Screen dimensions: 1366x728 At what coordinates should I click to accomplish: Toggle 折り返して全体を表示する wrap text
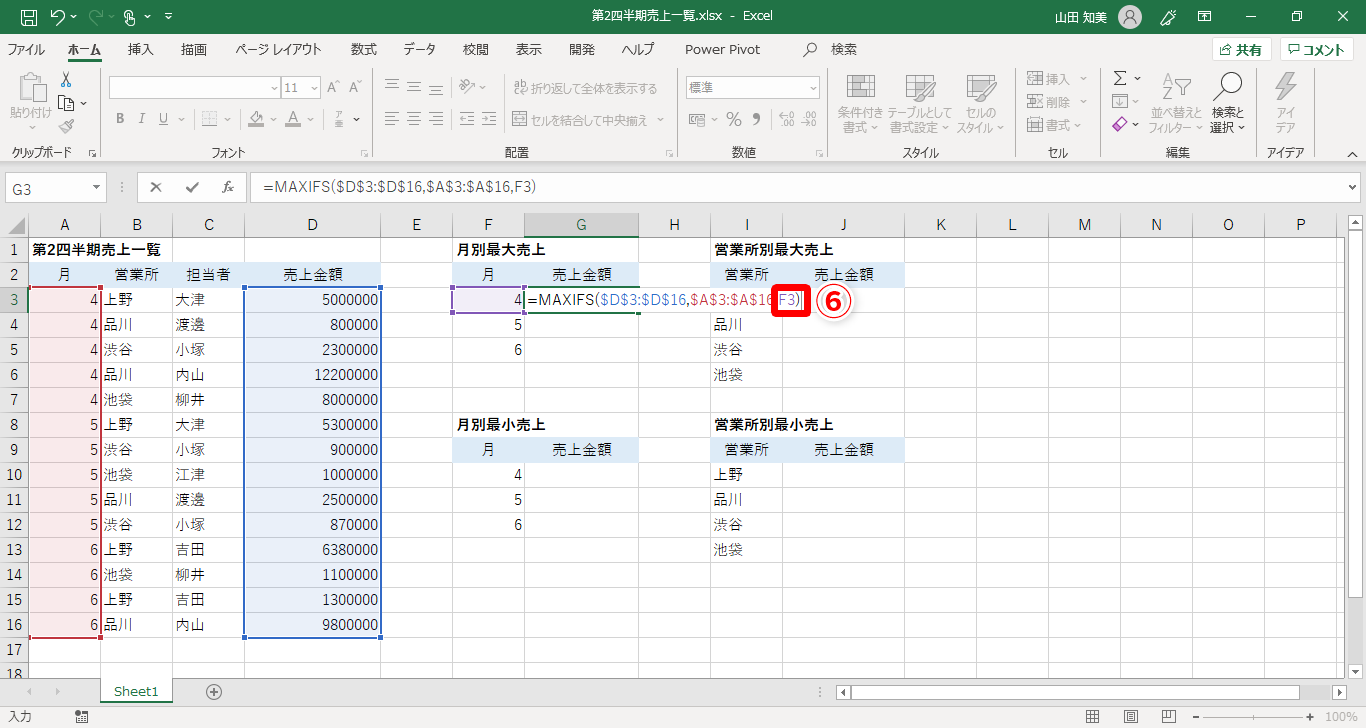(586, 88)
